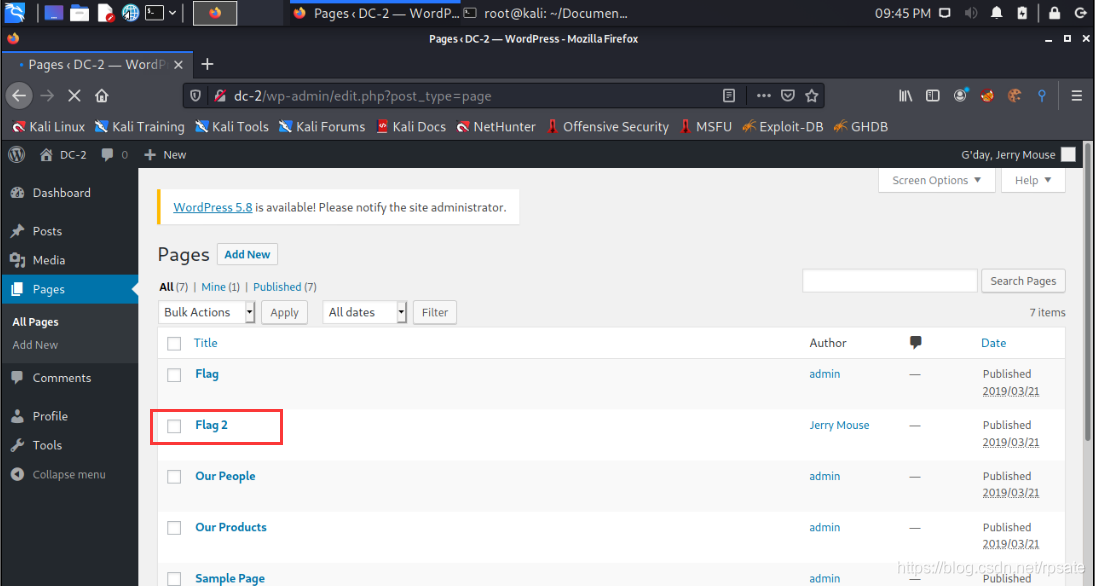Open Dashboard in the WordPress sidebar
The width and height of the screenshot is (1095, 586).
click(x=69, y=193)
